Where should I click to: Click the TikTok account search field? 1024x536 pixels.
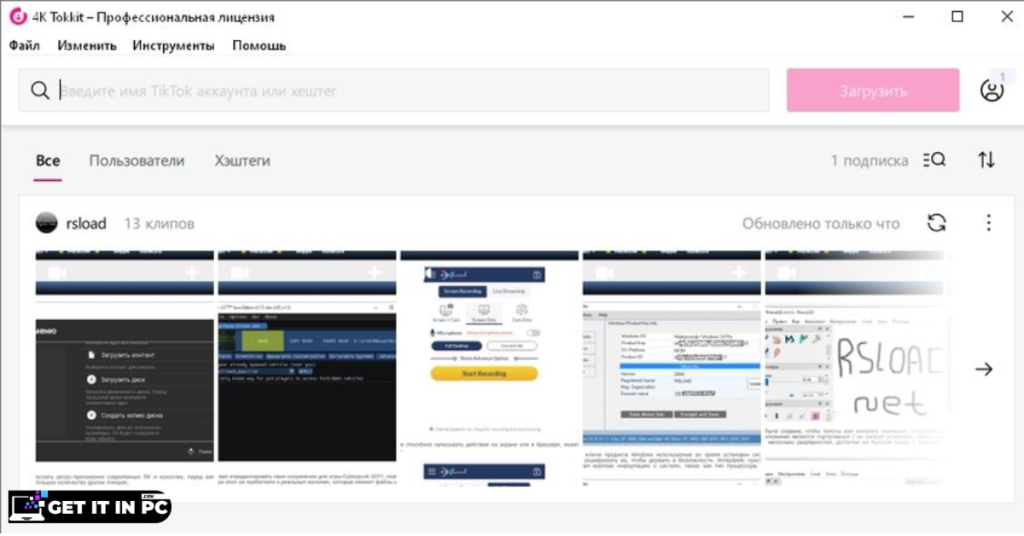(394, 90)
